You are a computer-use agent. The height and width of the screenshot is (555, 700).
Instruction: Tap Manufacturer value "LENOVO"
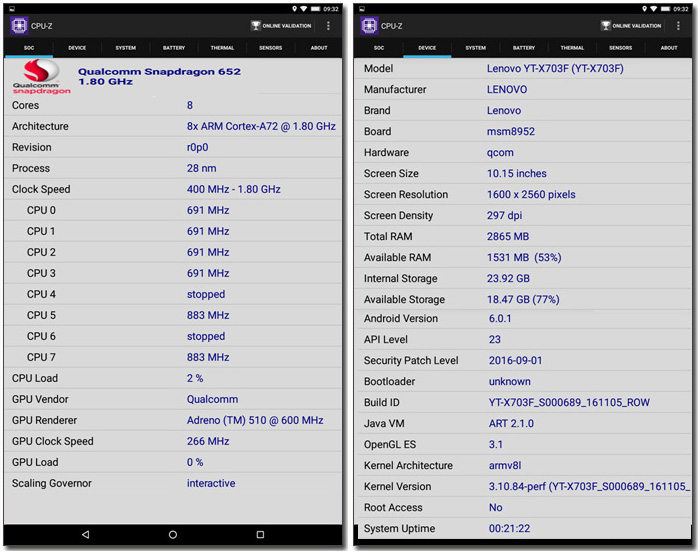tap(507, 90)
